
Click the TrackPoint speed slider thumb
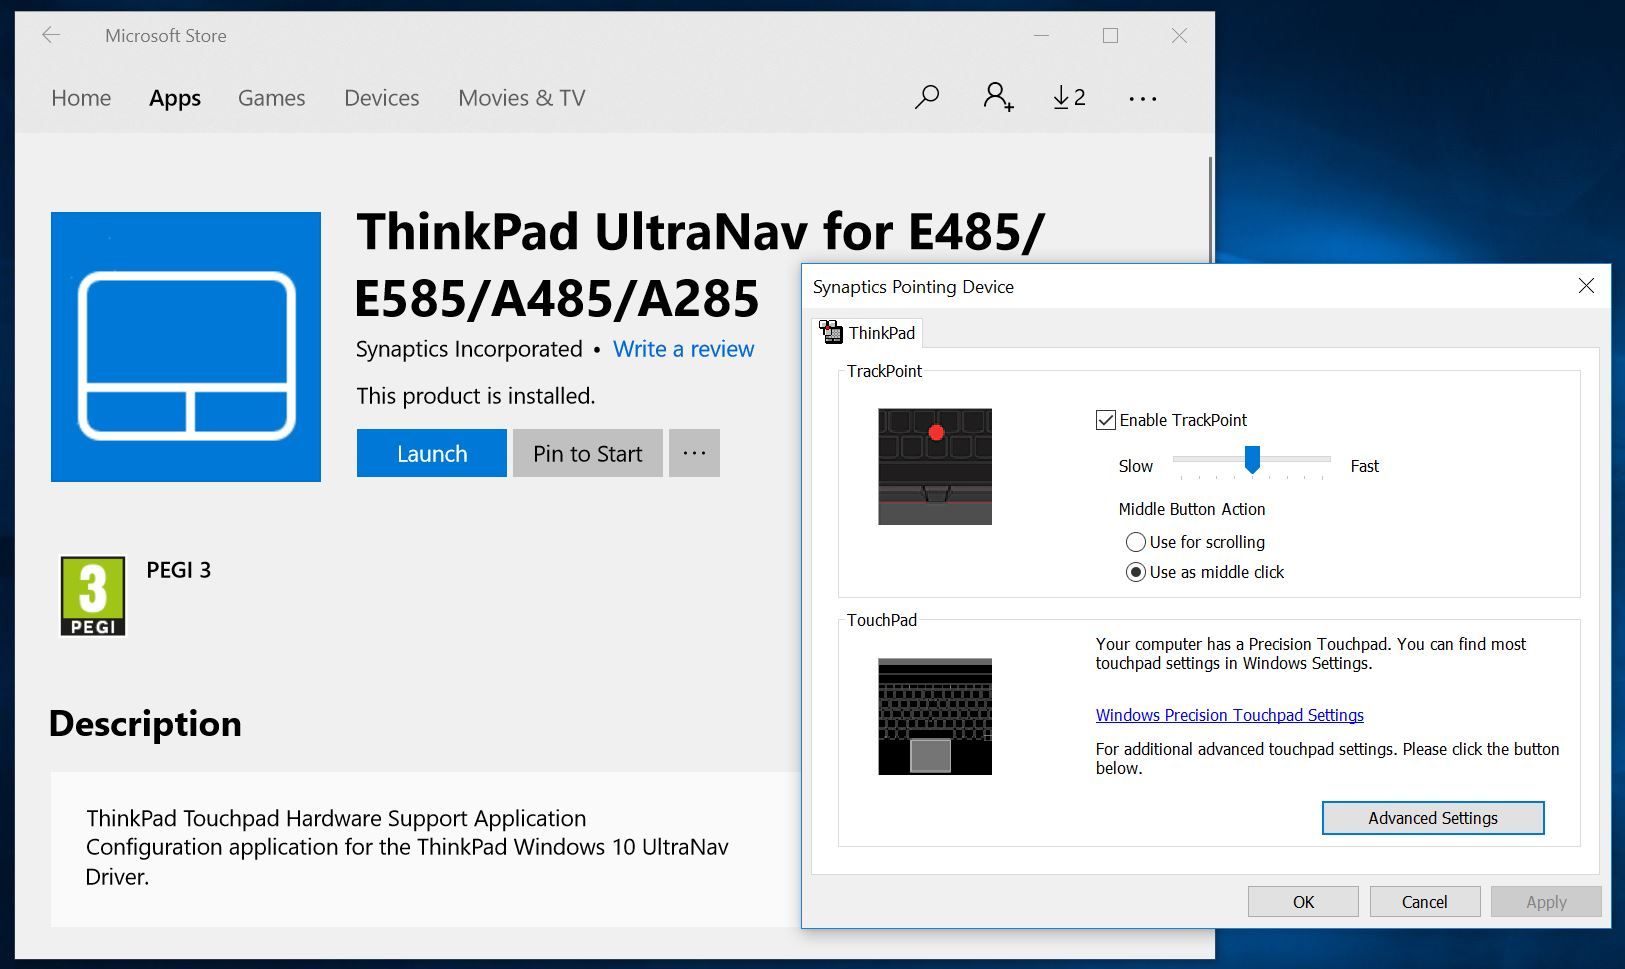[x=1251, y=459]
